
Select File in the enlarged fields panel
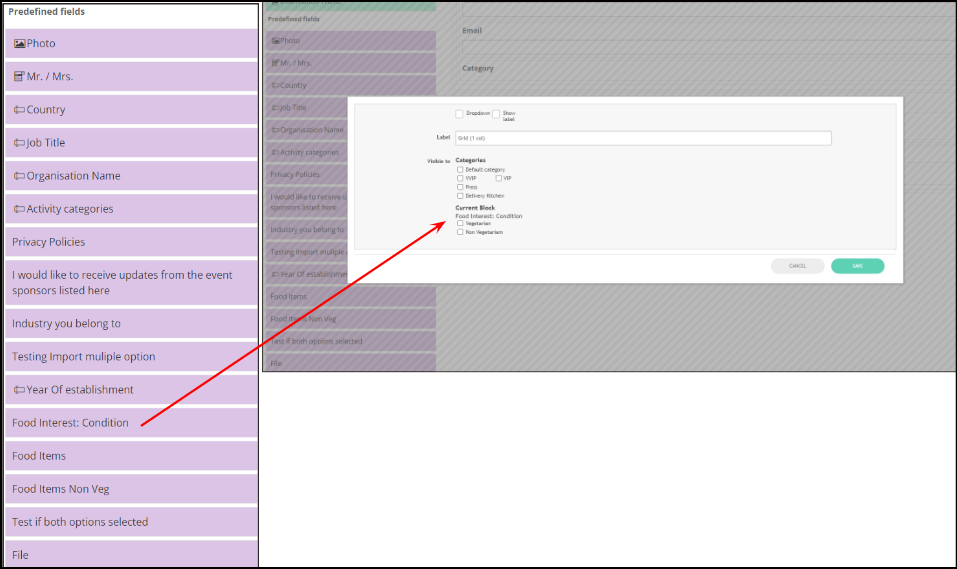[x=131, y=554]
